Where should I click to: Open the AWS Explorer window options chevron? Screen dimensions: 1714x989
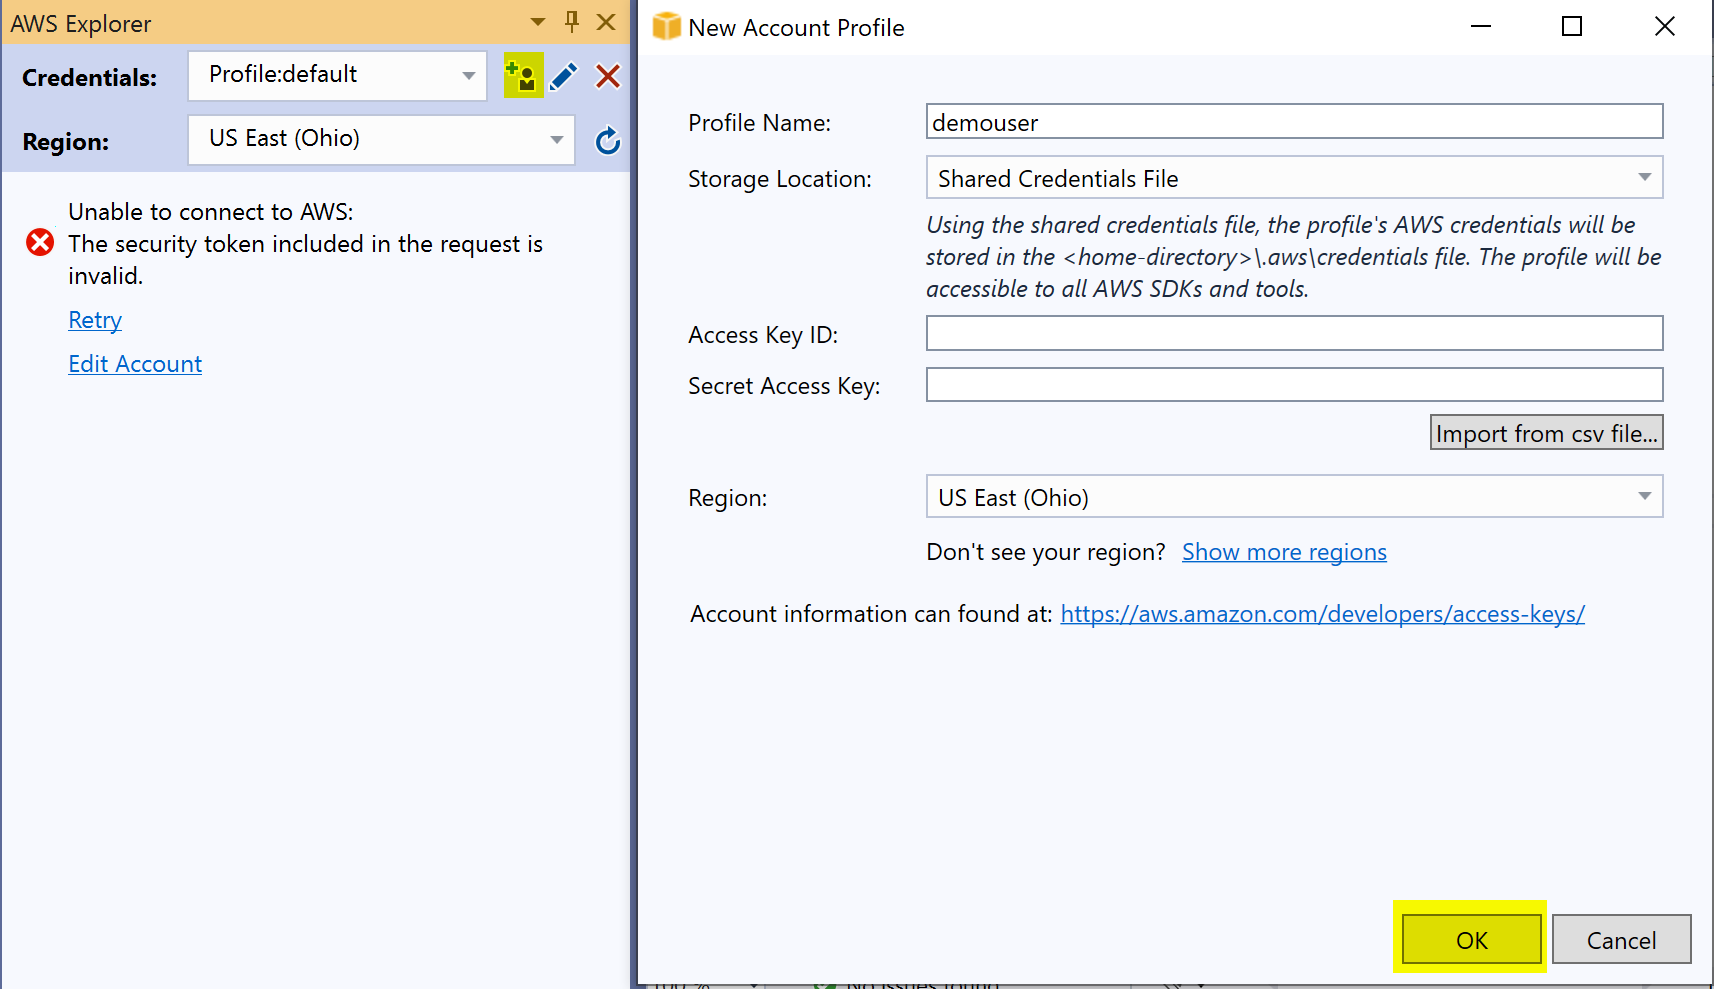coord(537,21)
